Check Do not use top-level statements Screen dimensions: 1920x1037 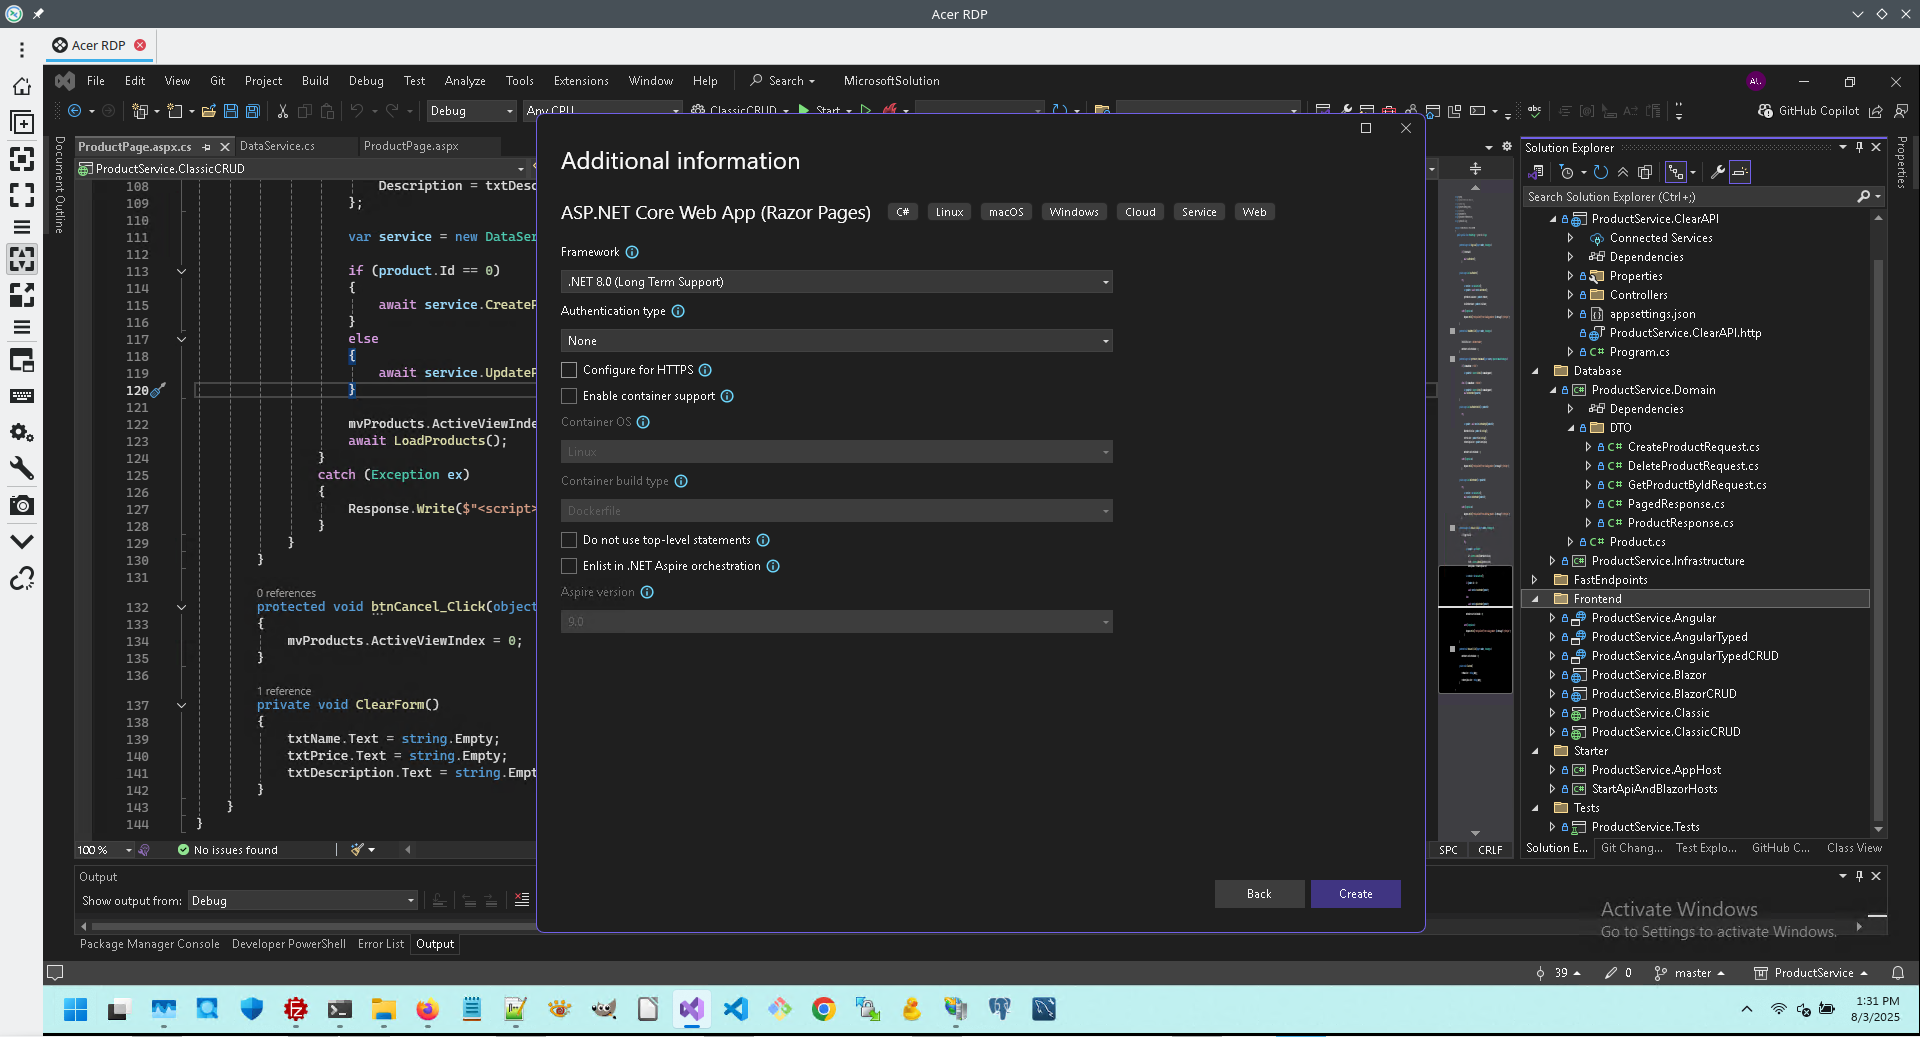click(569, 540)
